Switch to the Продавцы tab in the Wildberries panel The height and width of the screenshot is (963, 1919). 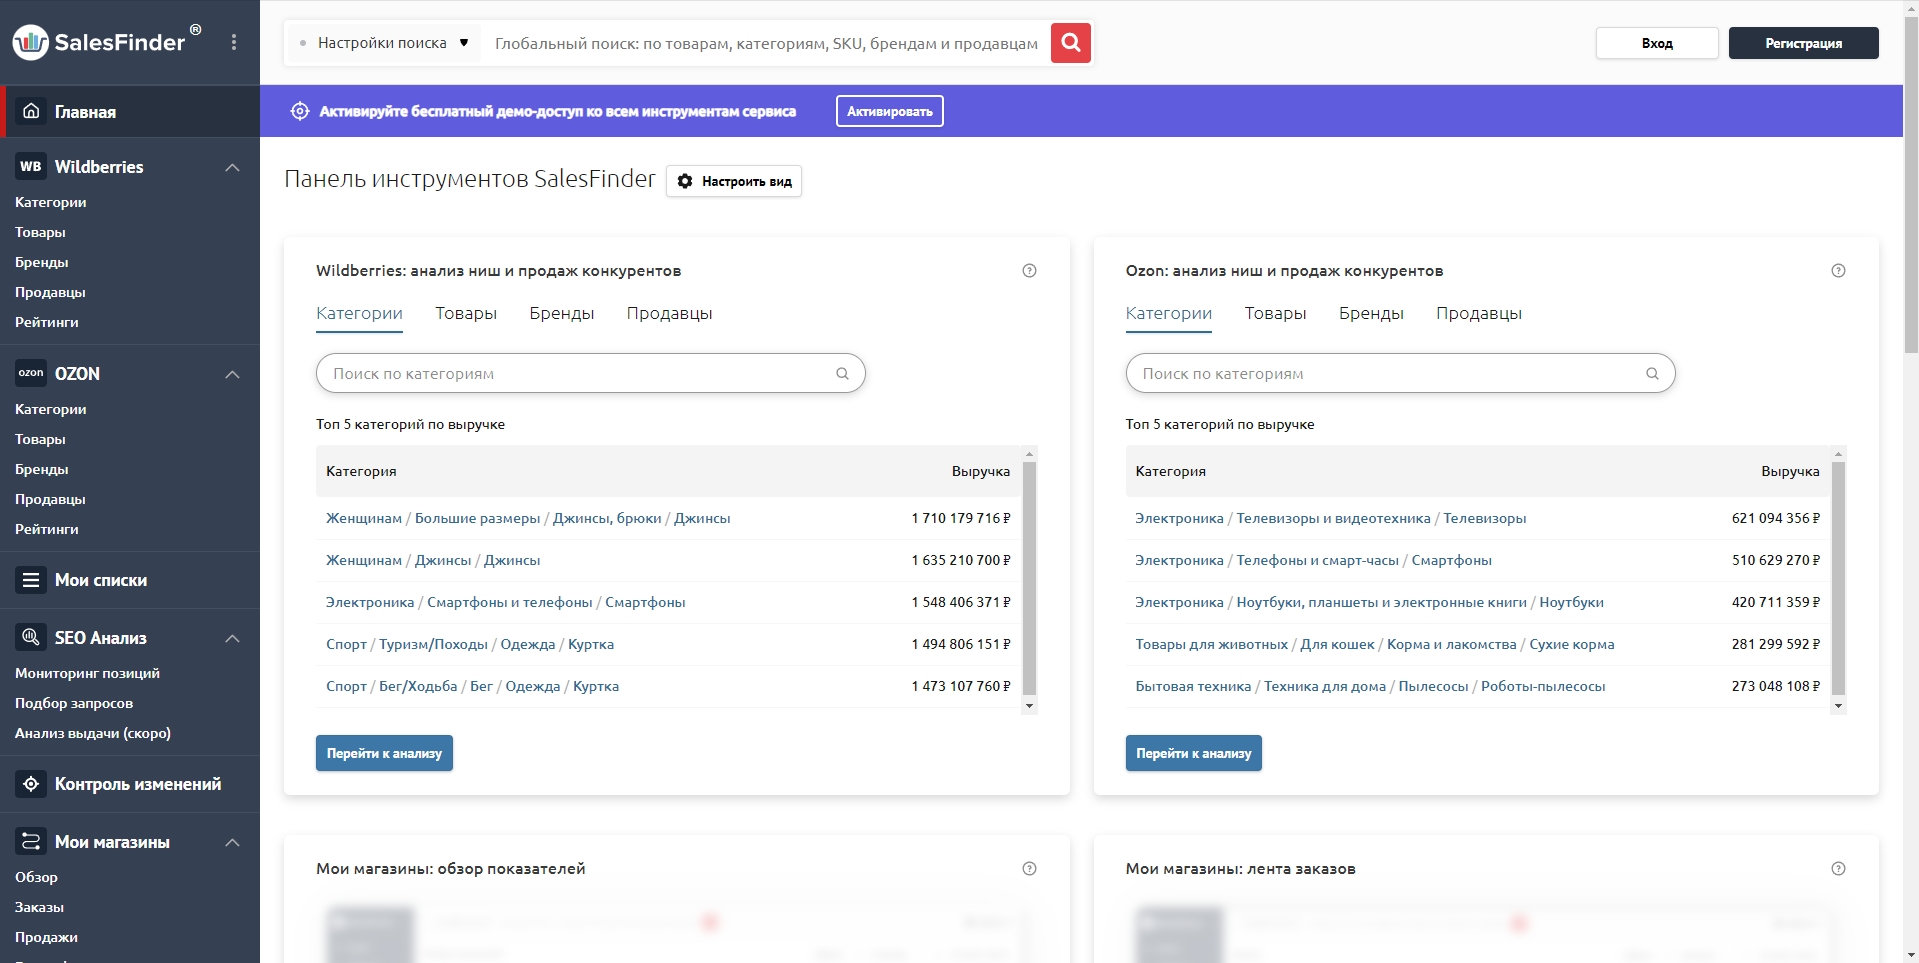click(669, 313)
